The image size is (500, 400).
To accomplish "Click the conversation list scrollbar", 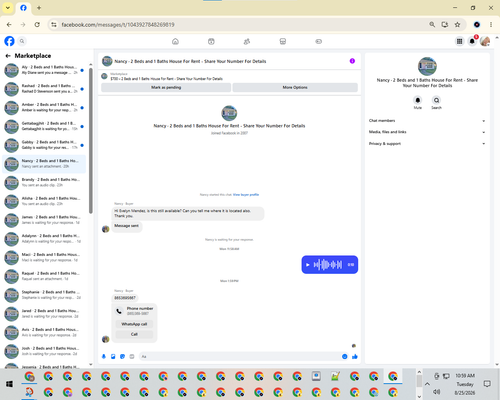I will (x=91, y=140).
